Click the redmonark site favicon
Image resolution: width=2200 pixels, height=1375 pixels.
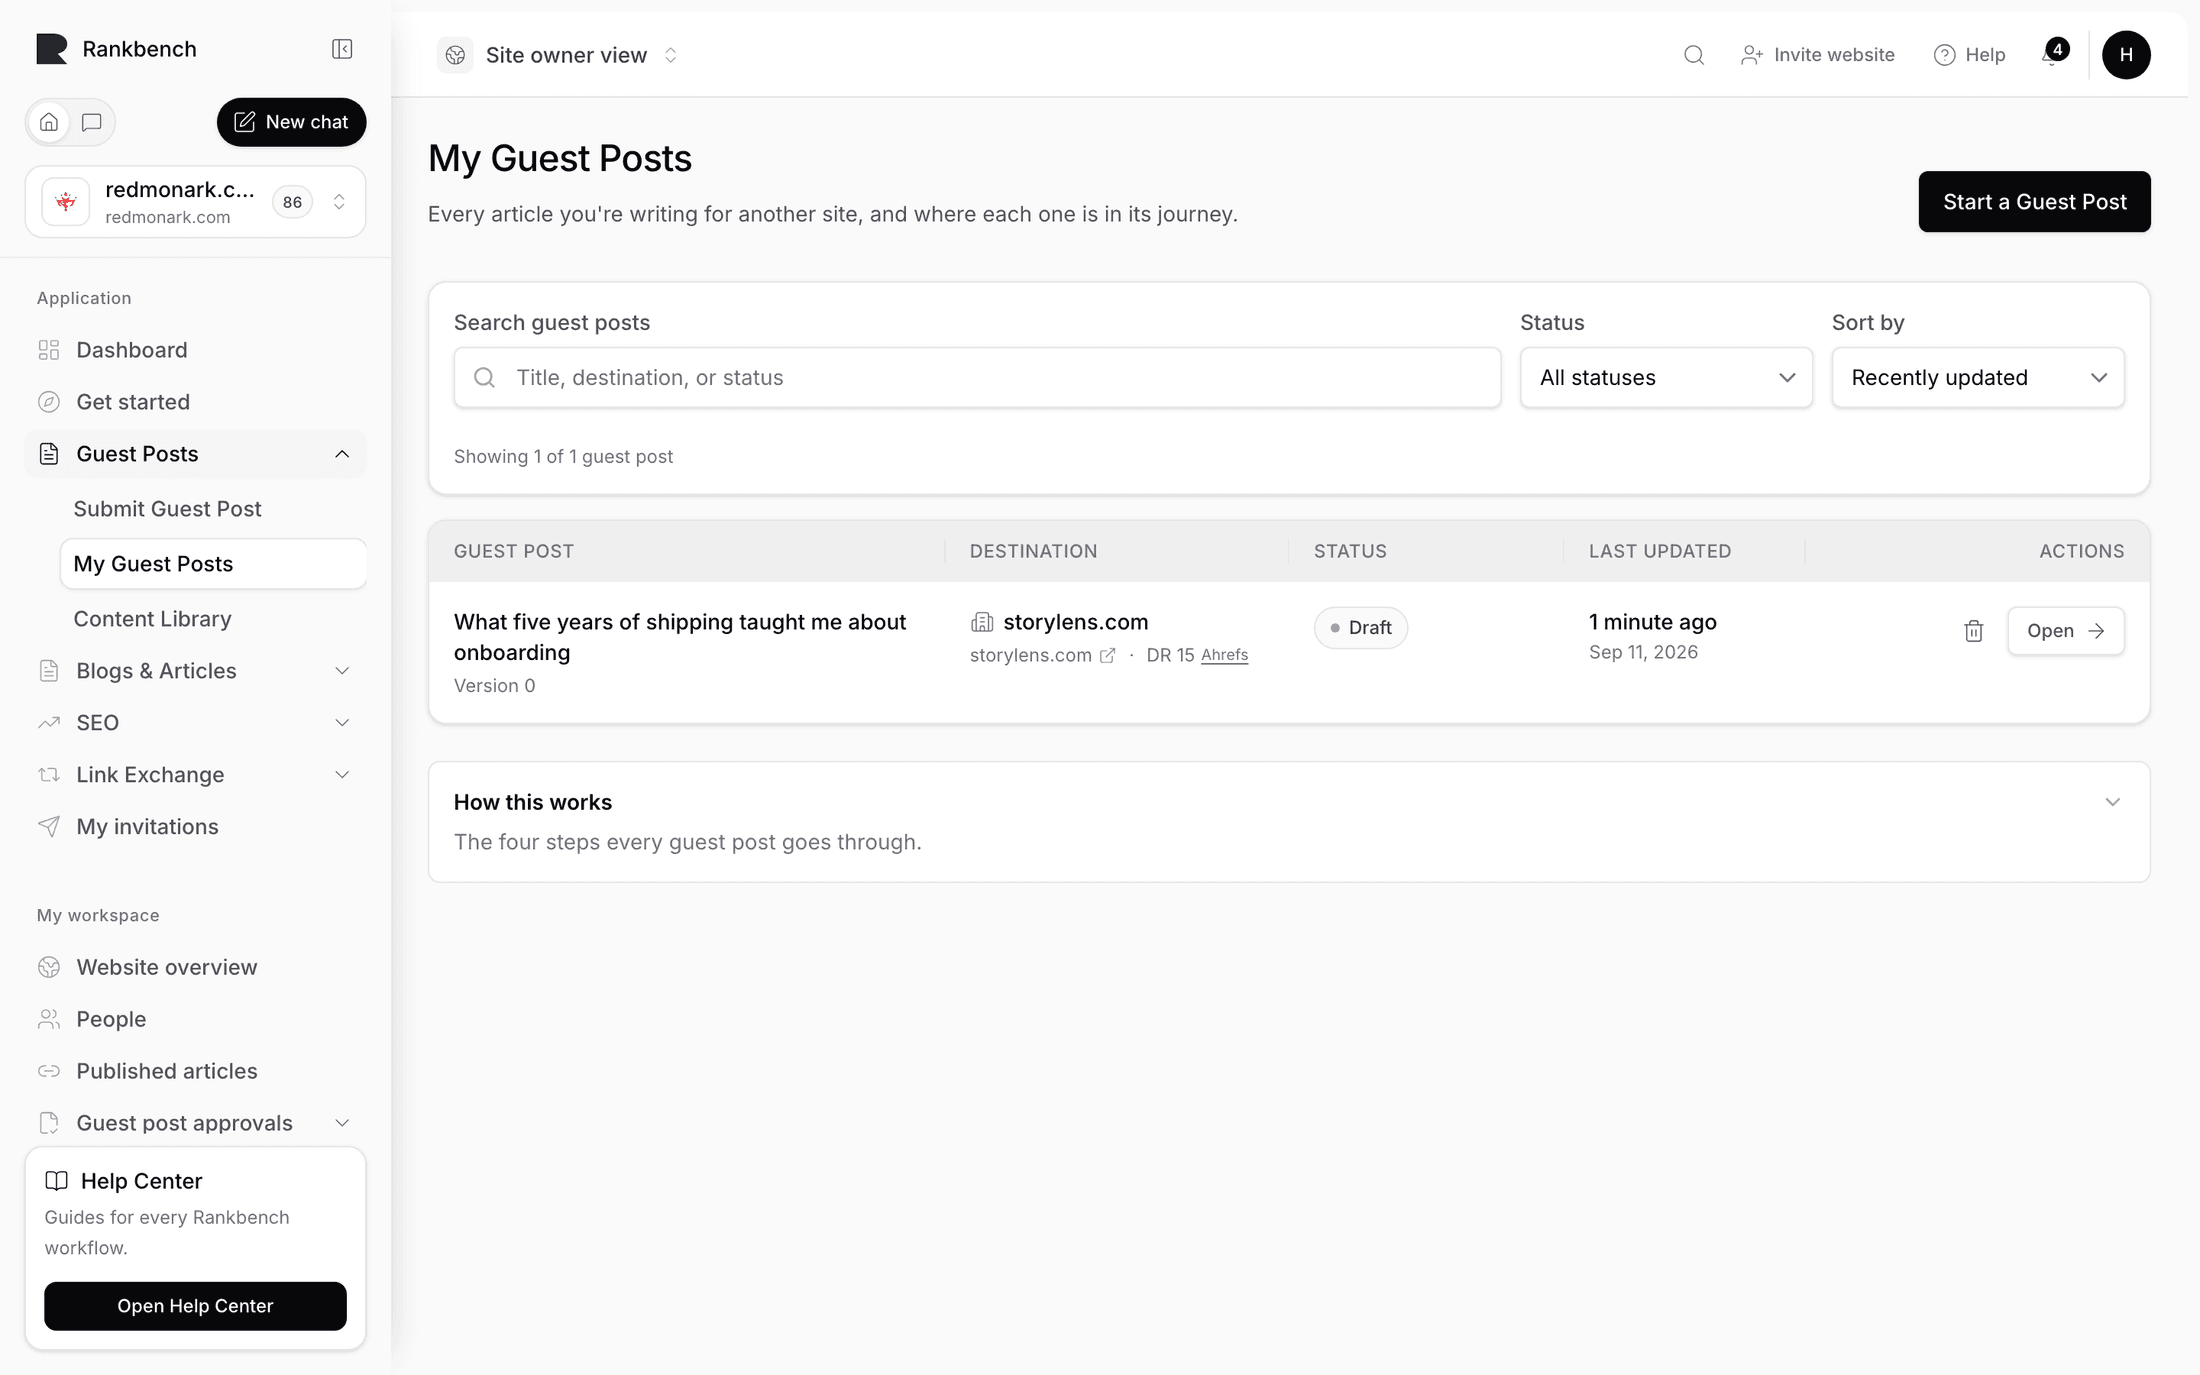66,202
